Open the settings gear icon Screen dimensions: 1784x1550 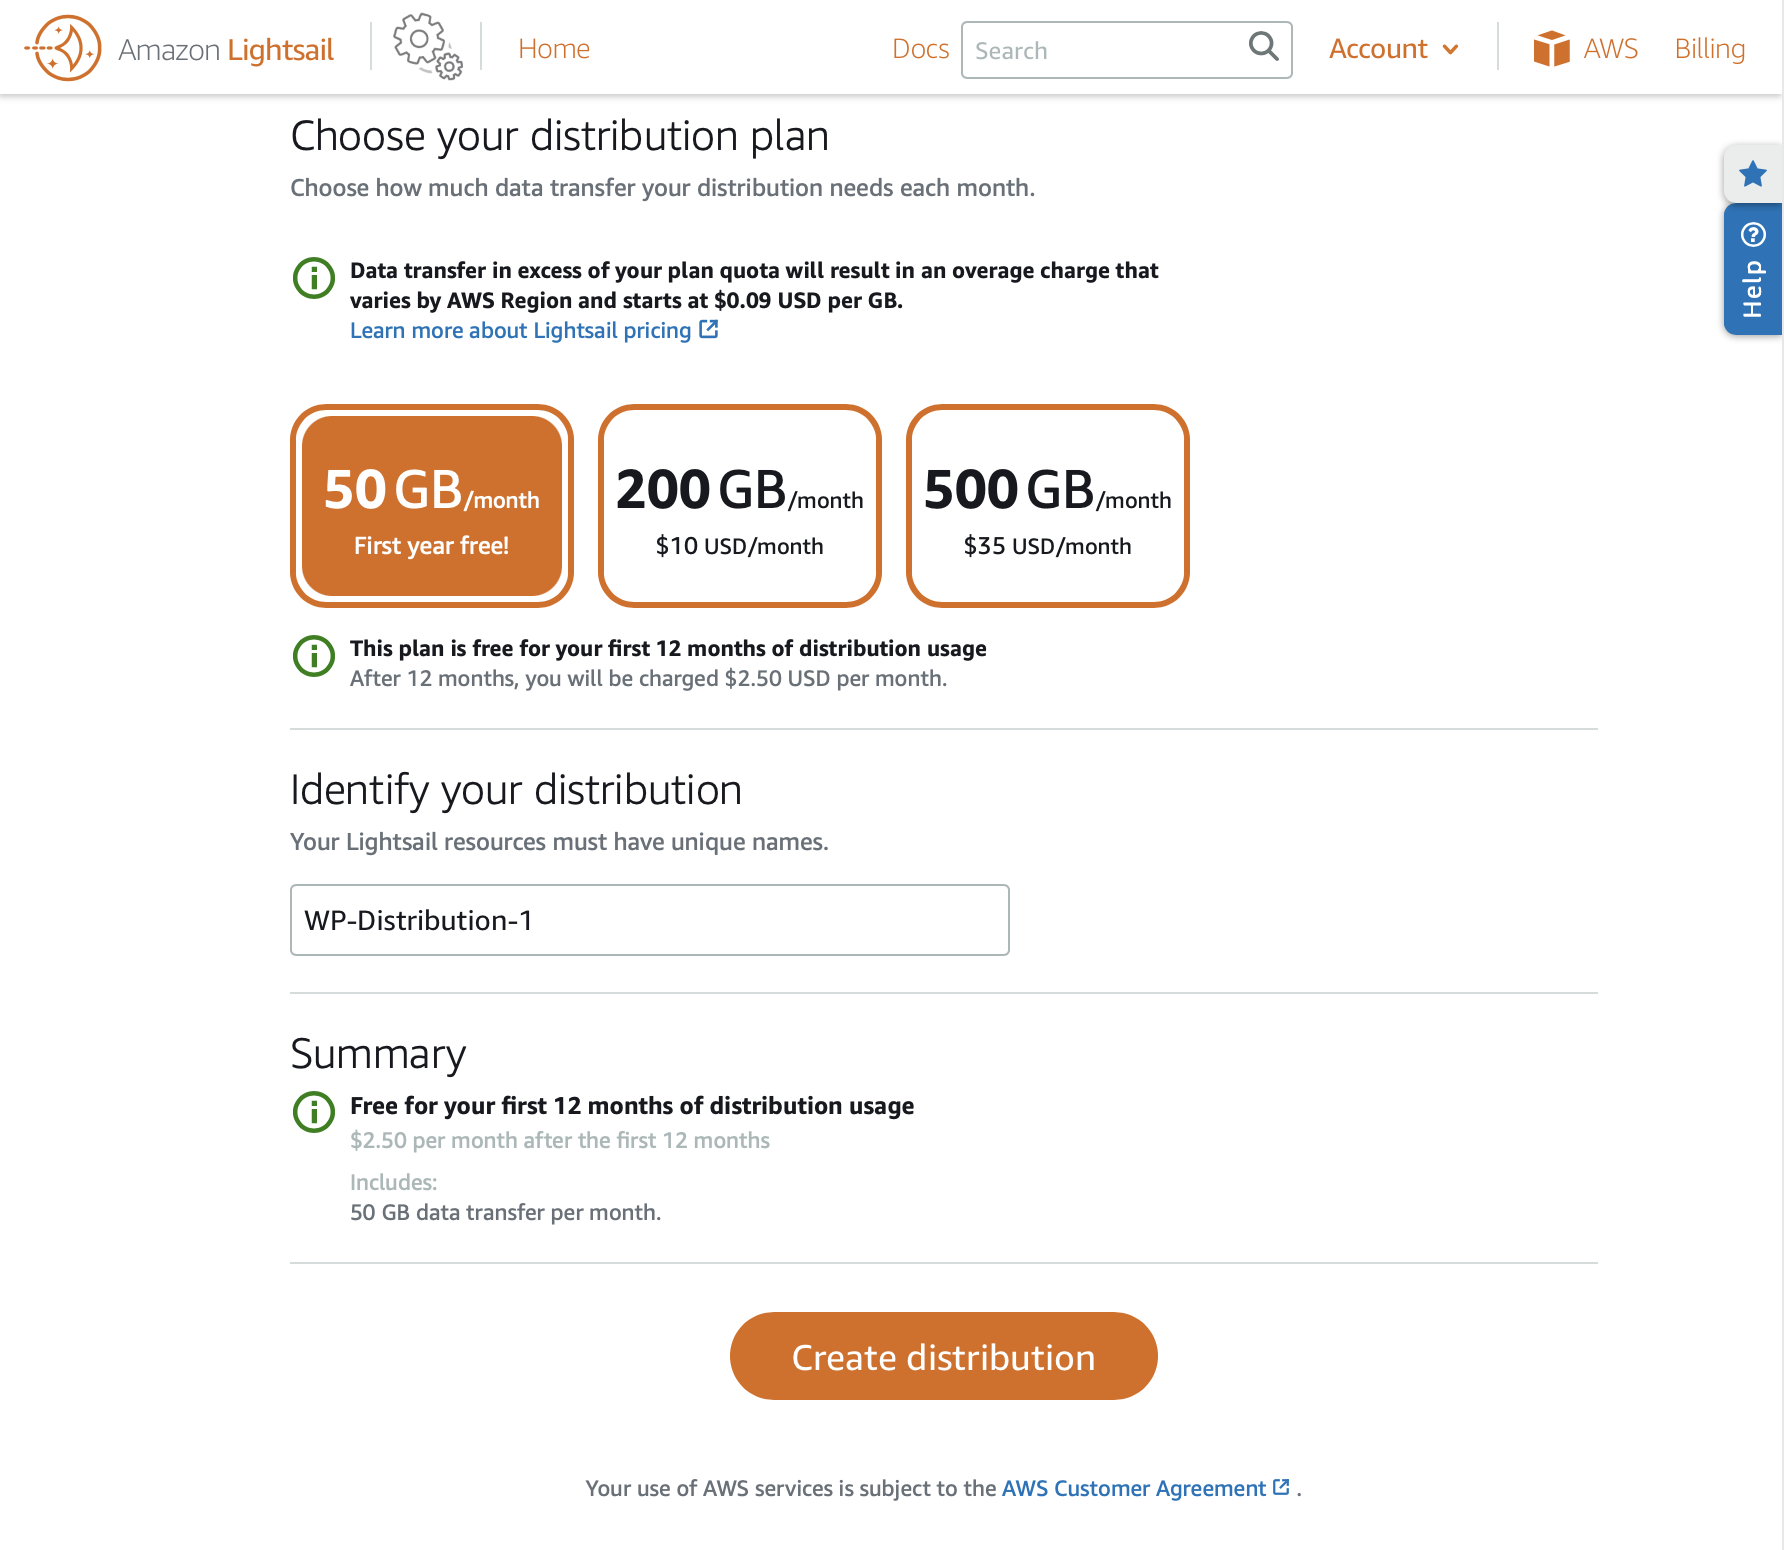[427, 46]
